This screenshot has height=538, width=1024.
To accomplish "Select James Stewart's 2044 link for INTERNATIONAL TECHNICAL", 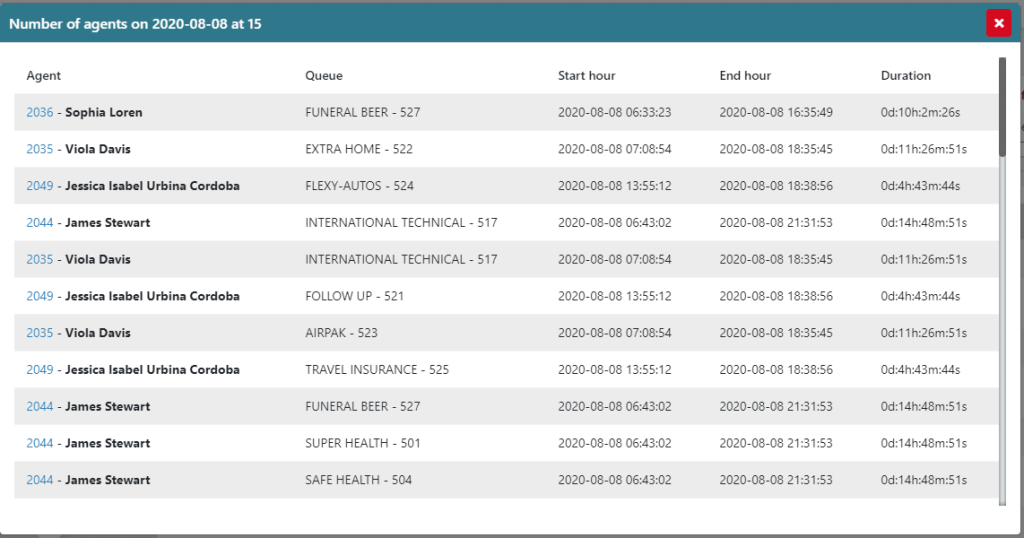I will [x=40, y=223].
